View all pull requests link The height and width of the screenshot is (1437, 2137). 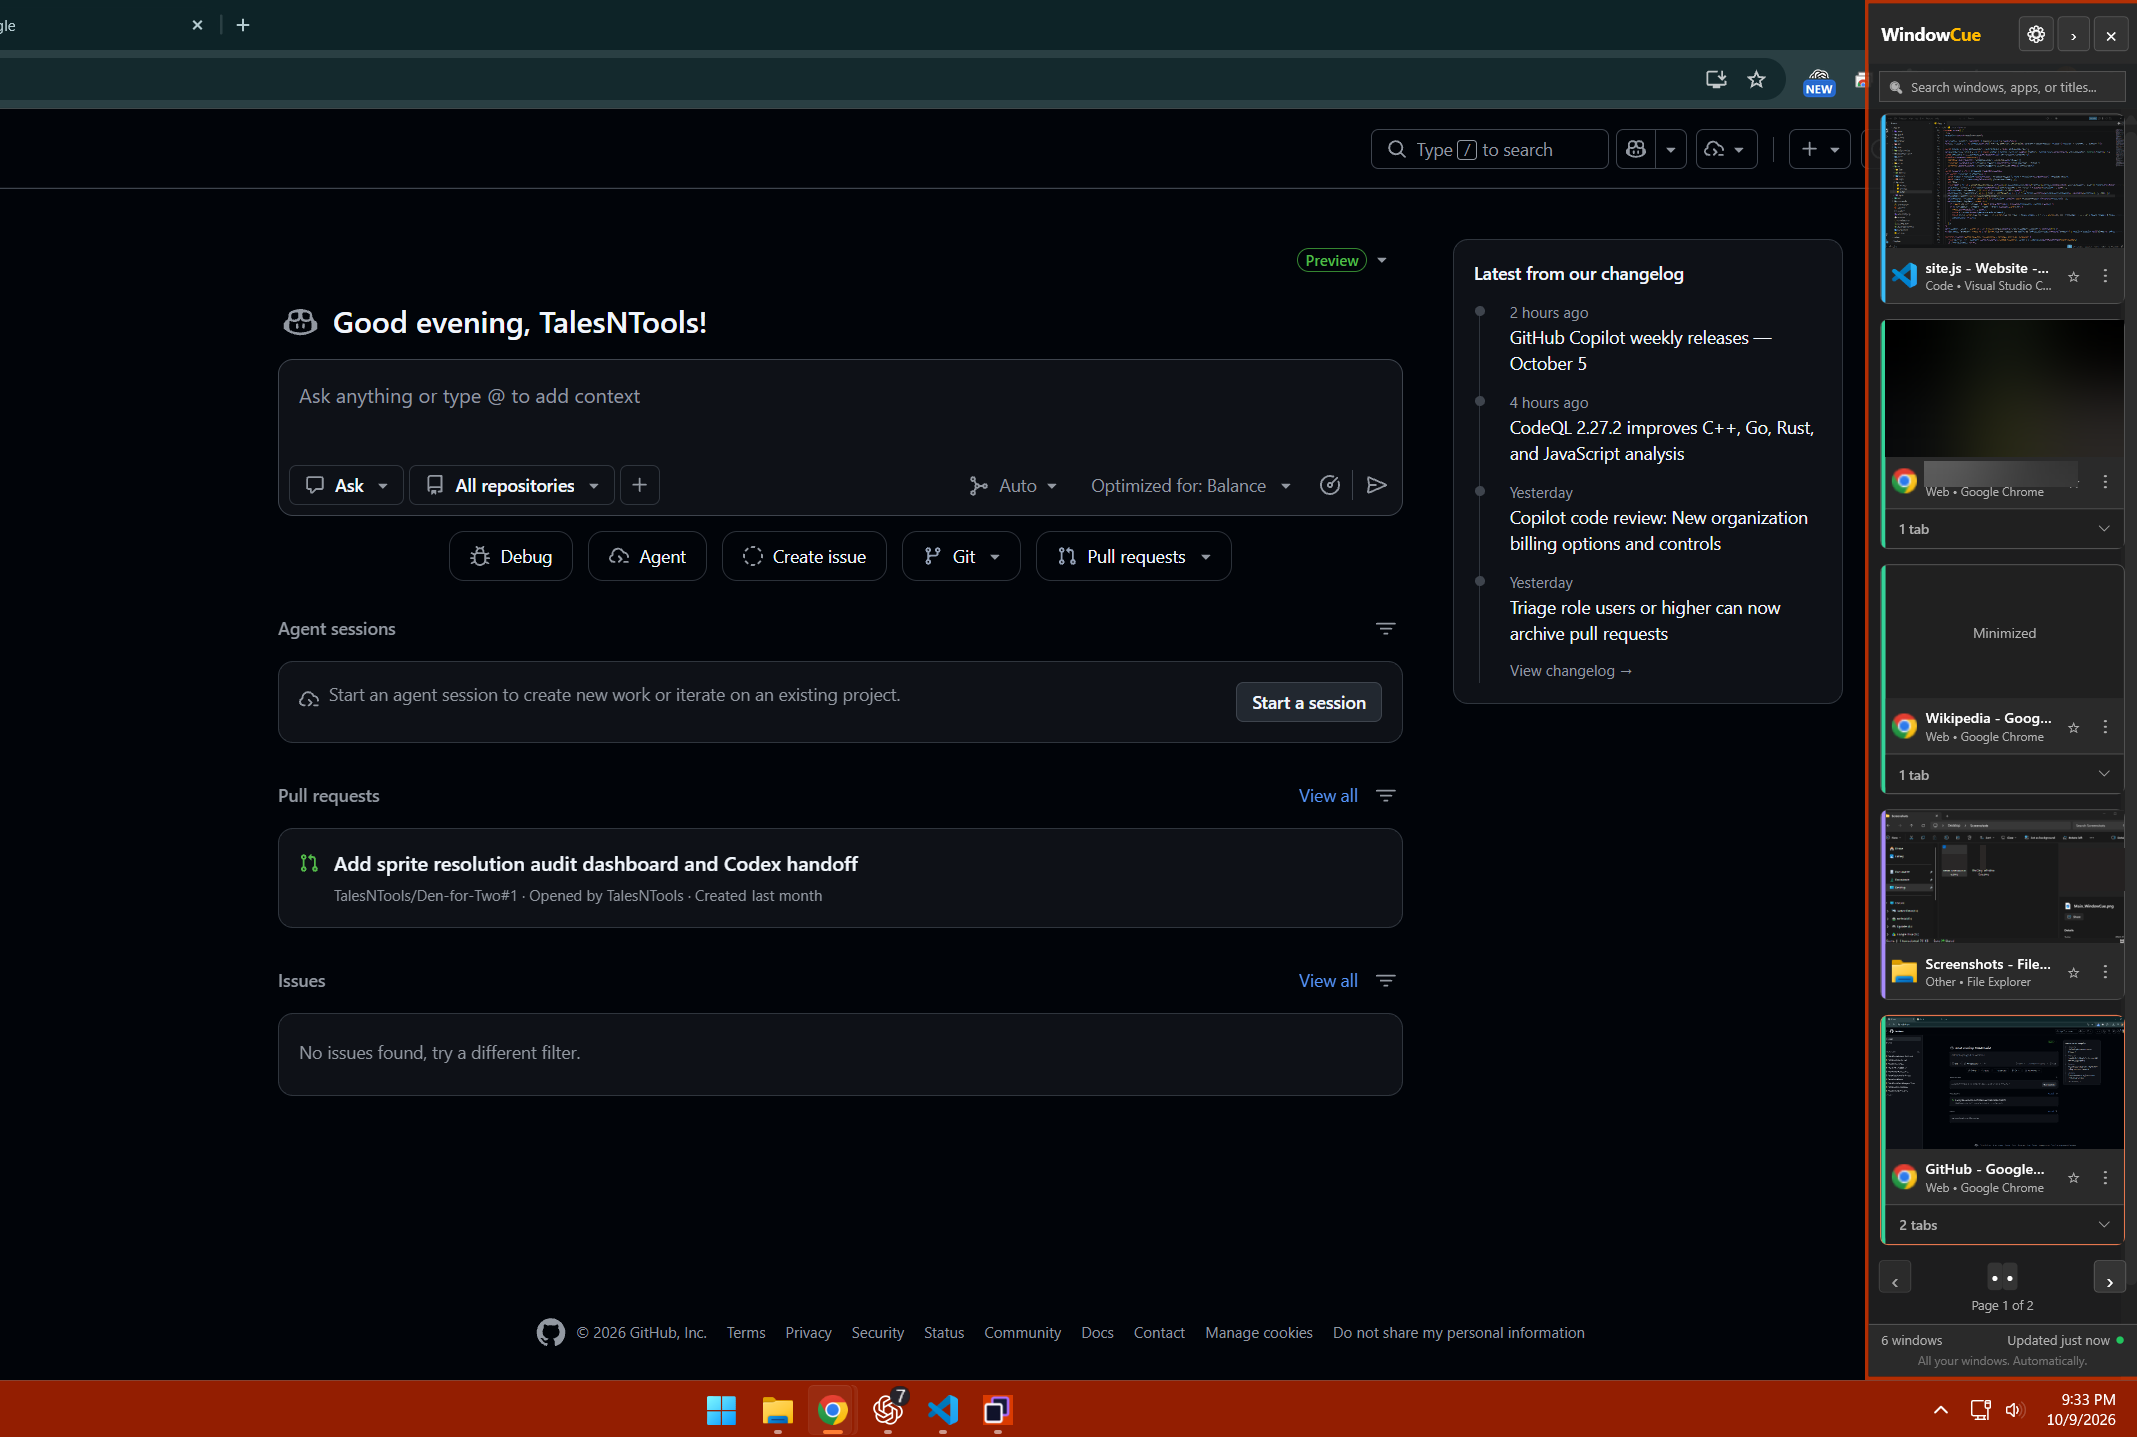click(x=1328, y=796)
